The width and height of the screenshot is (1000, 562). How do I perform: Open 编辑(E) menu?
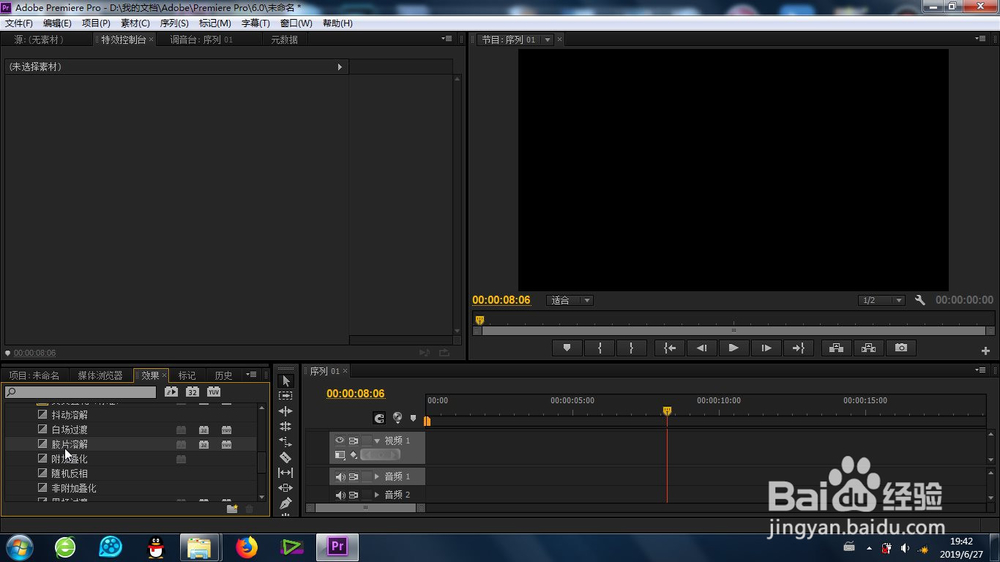click(x=57, y=23)
